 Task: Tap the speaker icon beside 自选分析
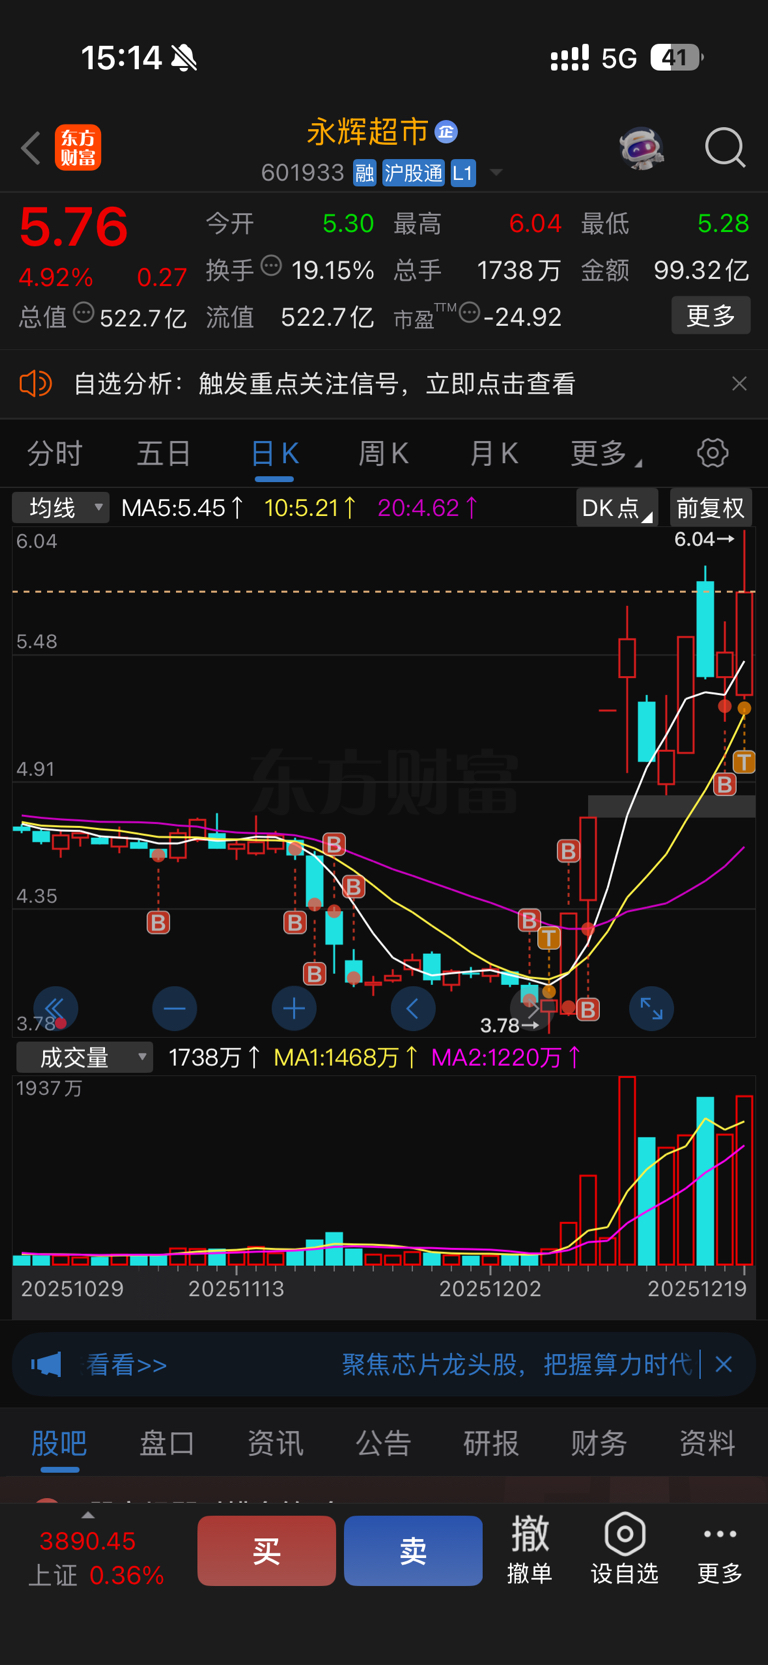(x=36, y=383)
